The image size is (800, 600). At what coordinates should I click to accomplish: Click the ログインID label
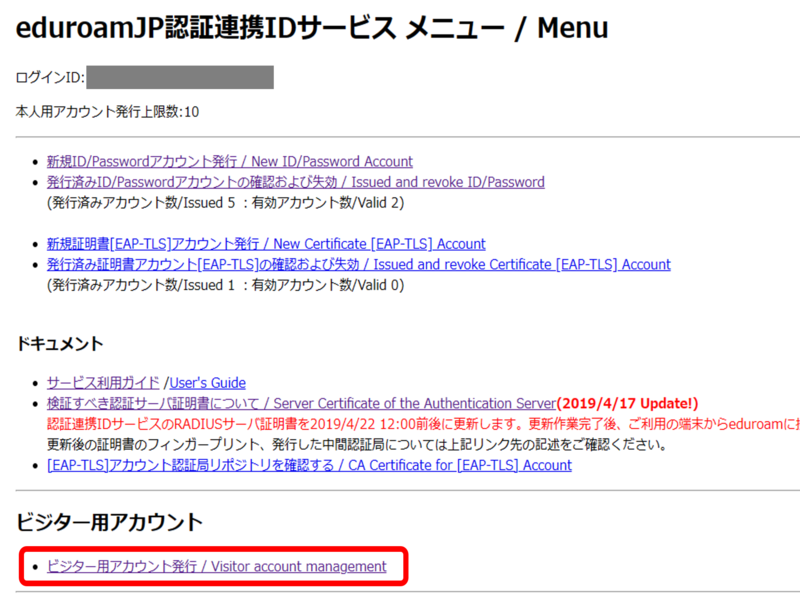pos(50,78)
